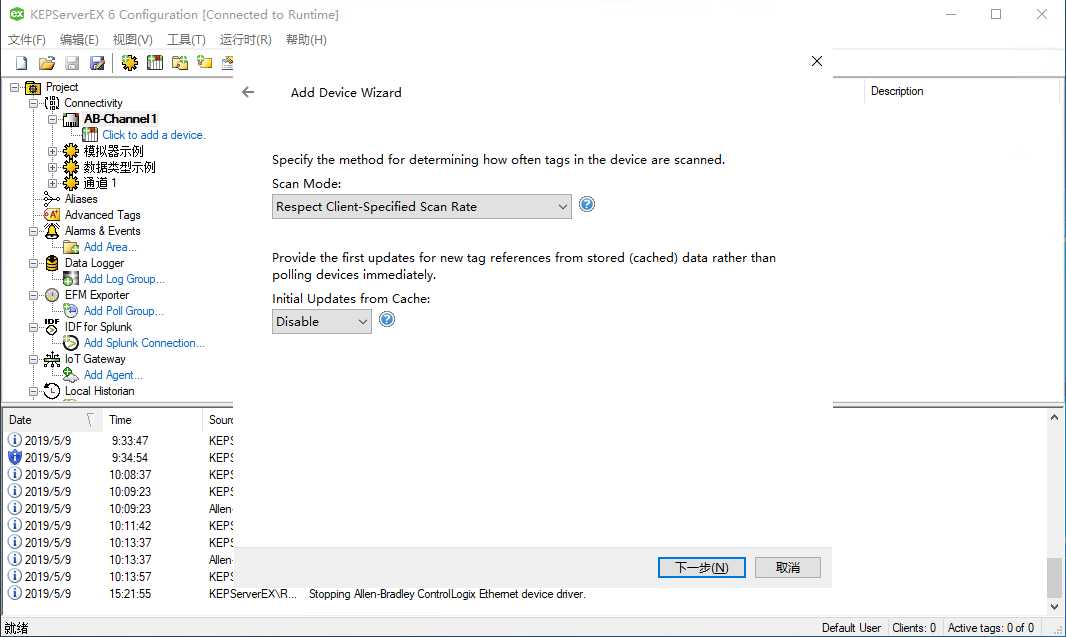Click the security event icon at 9:34:54

pyautogui.click(x=14, y=457)
